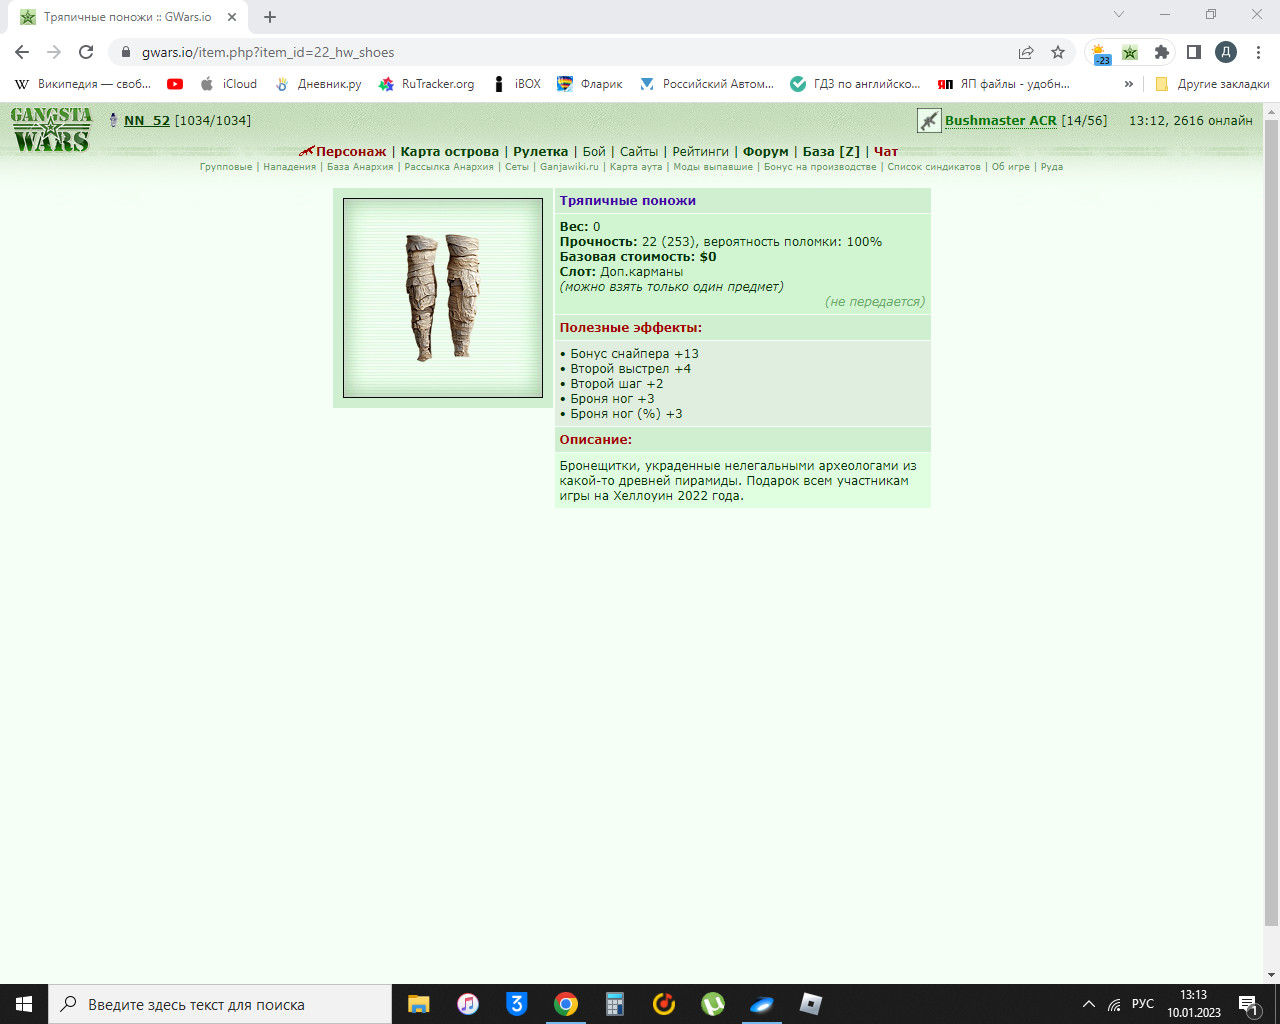Image resolution: width=1280 pixels, height=1024 pixels.
Task: Open the Wikipedia bookmark
Action: 82,84
